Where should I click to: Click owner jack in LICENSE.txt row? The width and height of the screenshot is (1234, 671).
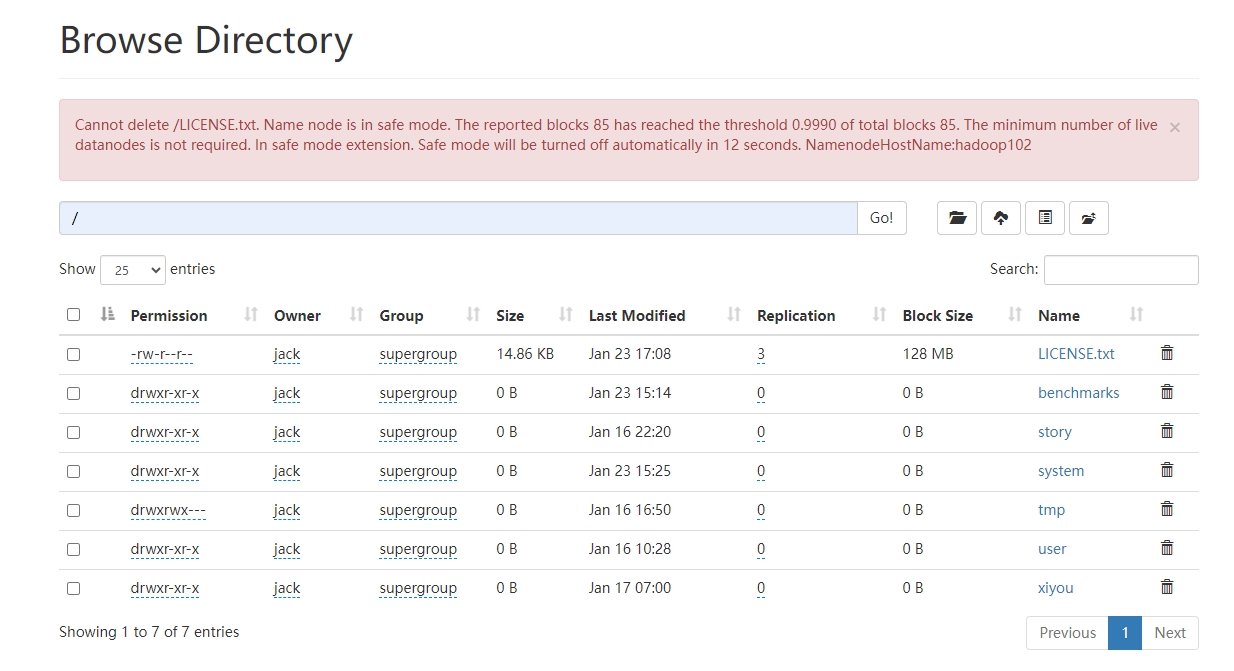coord(287,354)
